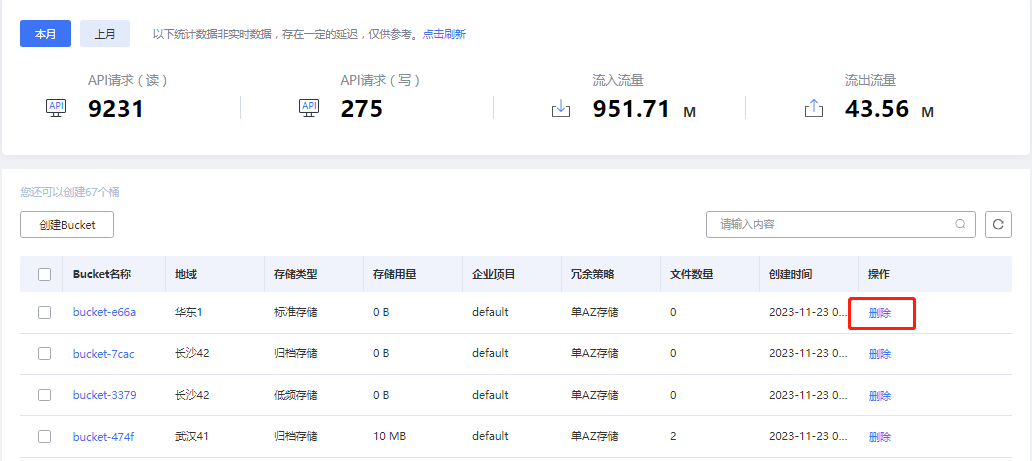The width and height of the screenshot is (1032, 461).
Task: Switch to the 本月 tab
Action: pos(45,34)
